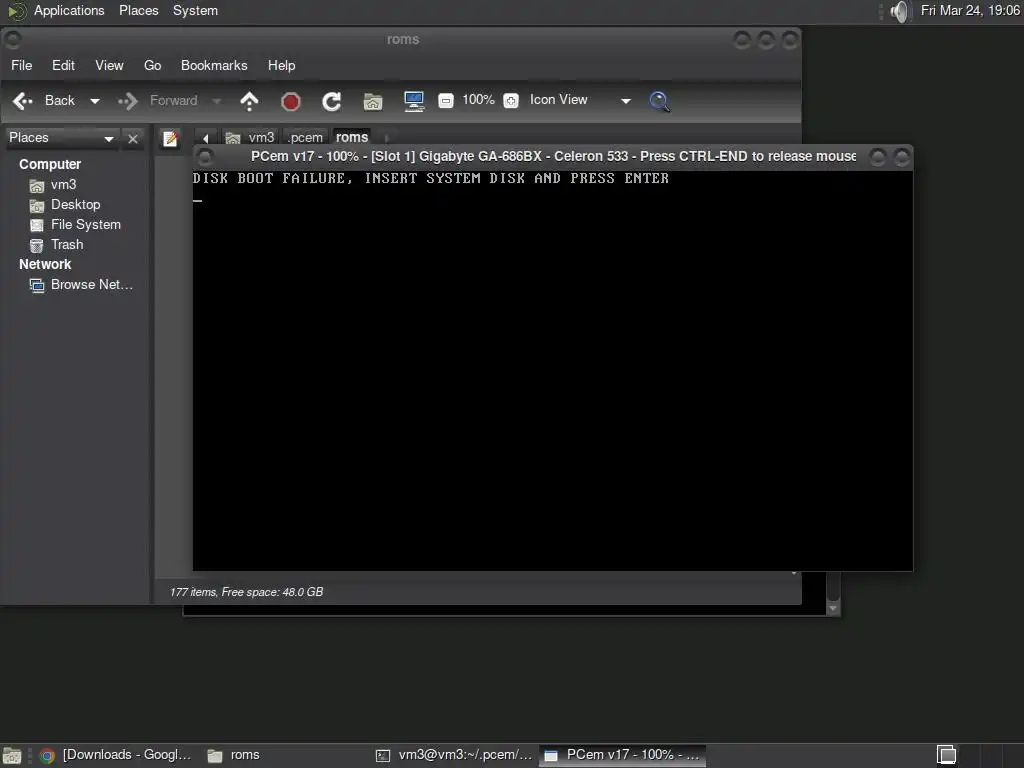Click the volume speaker icon
The width and height of the screenshot is (1024, 768).
tap(899, 11)
